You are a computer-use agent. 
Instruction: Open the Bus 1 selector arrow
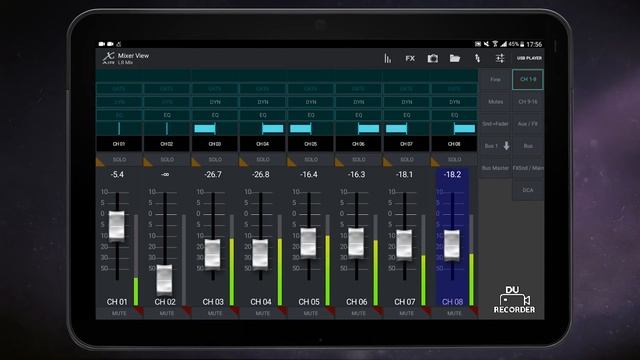click(506, 146)
